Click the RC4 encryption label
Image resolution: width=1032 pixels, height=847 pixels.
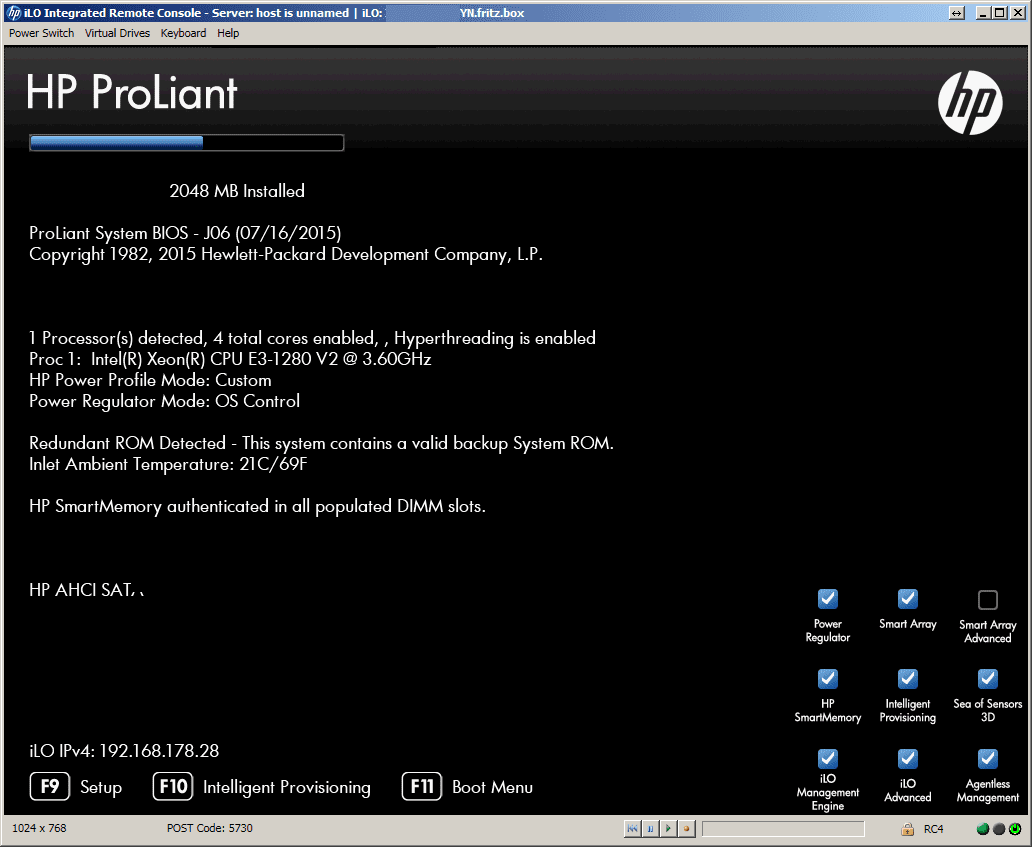[x=933, y=829]
